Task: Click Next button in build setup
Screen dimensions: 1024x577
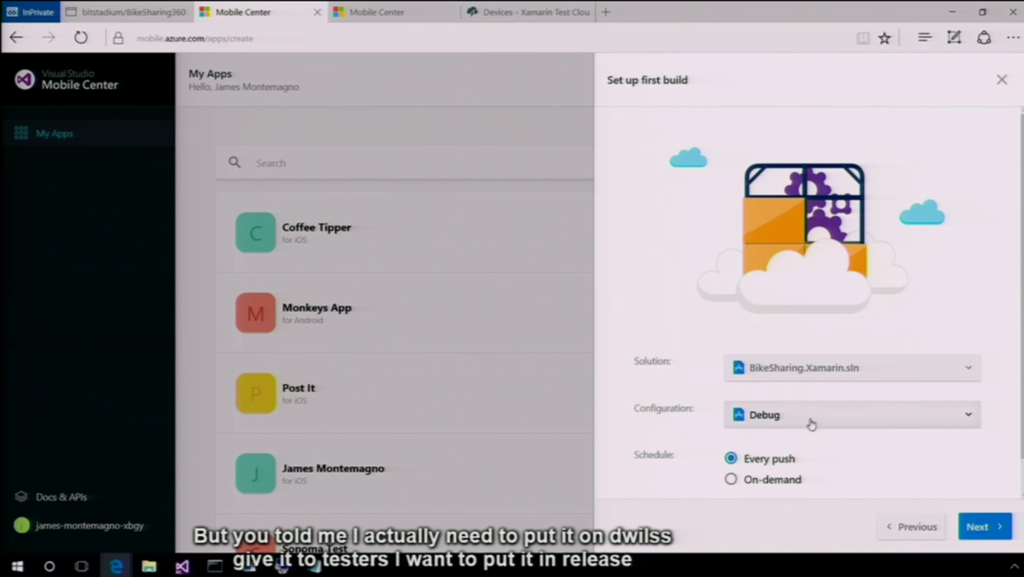Action: coord(985,526)
